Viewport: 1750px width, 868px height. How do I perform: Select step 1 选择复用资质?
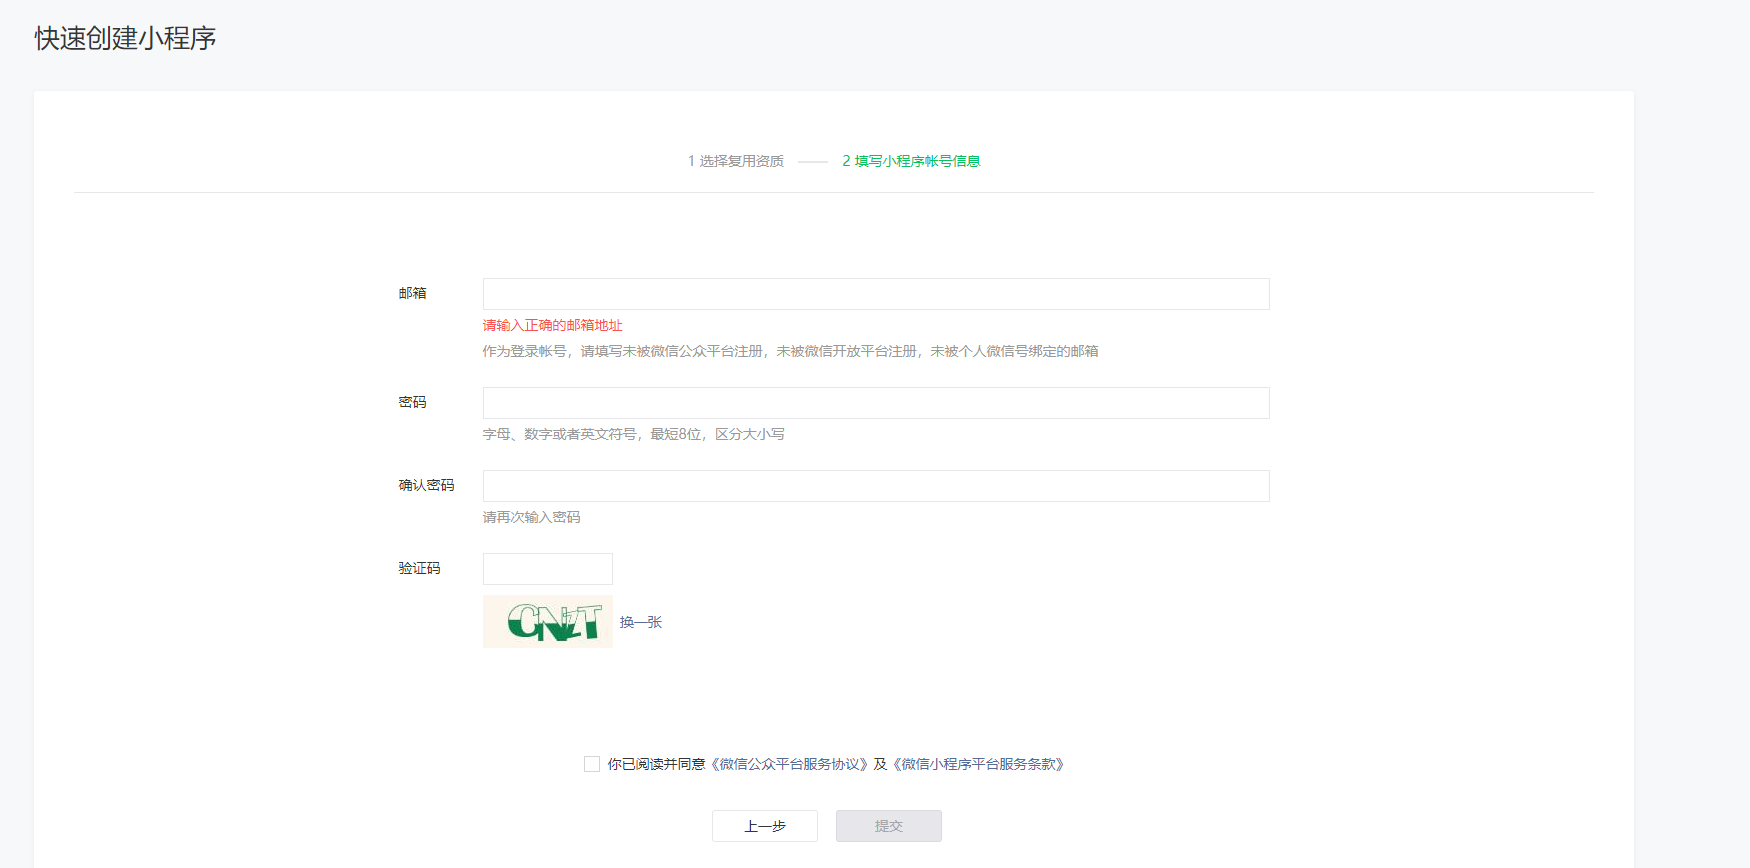[x=736, y=161]
